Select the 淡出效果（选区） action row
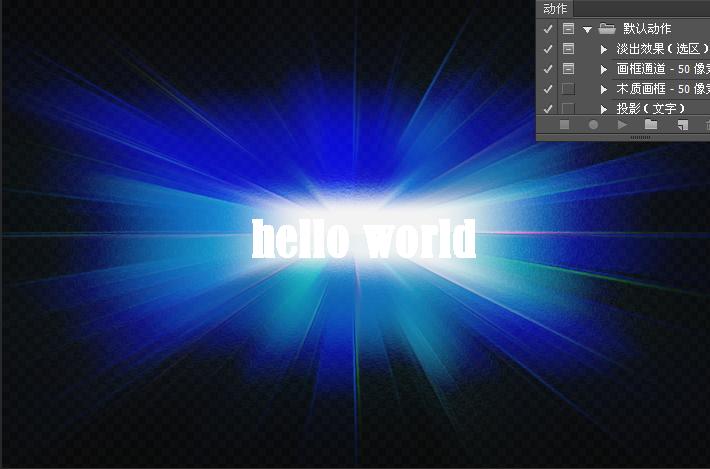 coord(663,48)
